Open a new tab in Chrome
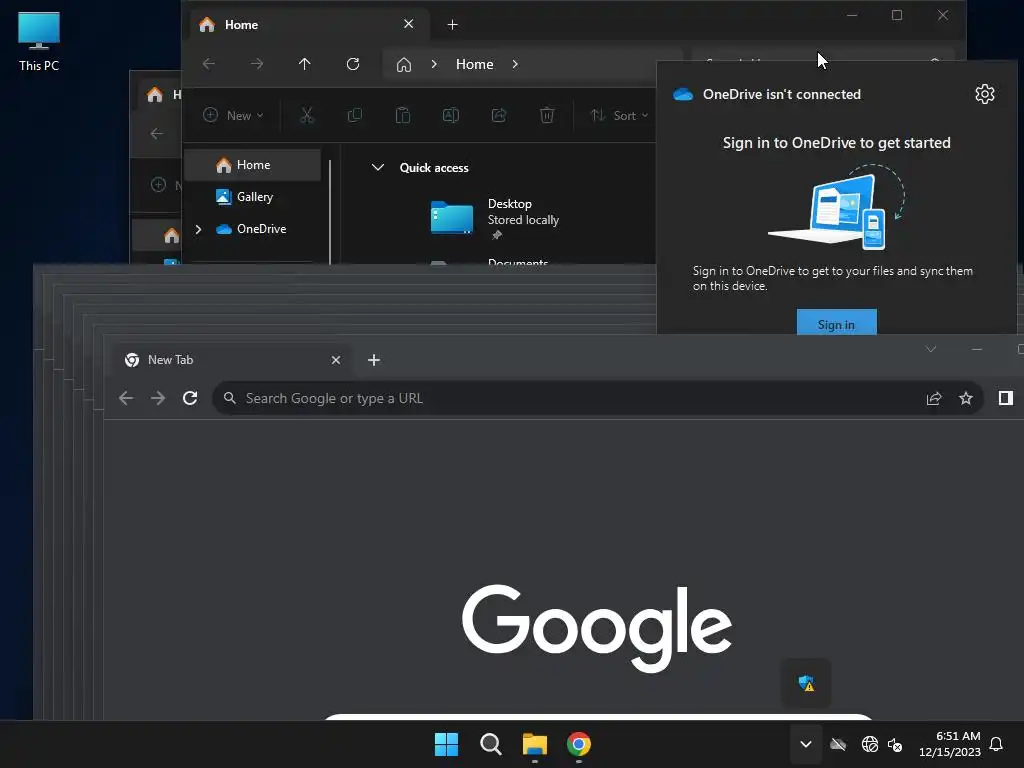 (374, 360)
